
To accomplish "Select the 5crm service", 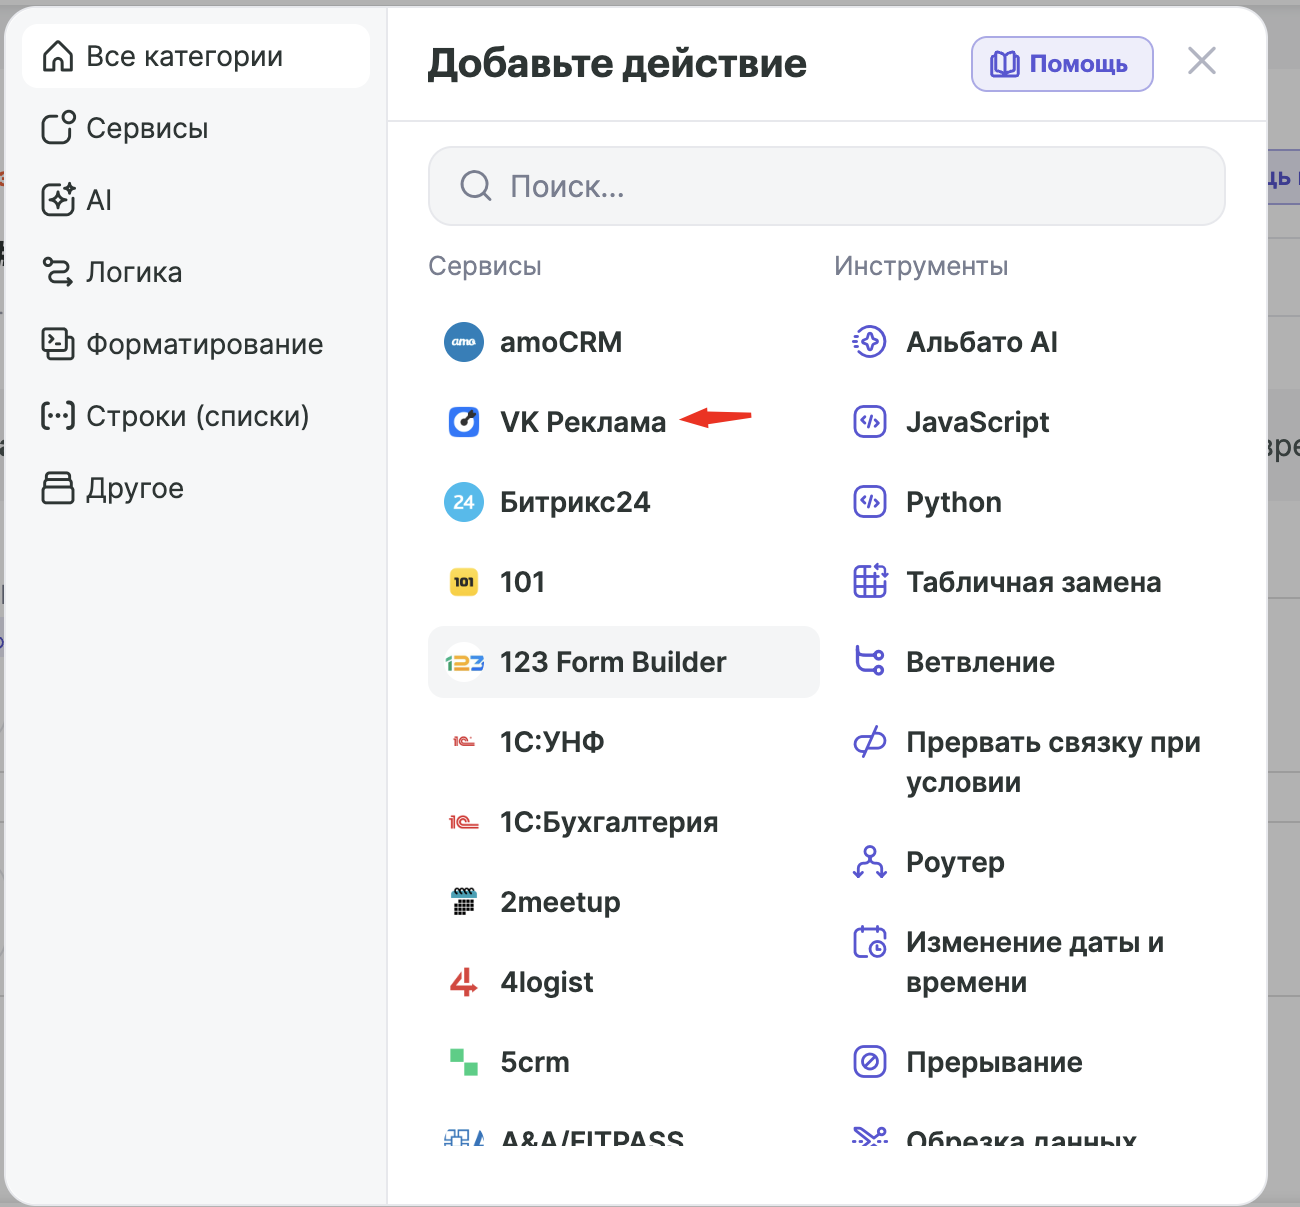I will tap(624, 1062).
